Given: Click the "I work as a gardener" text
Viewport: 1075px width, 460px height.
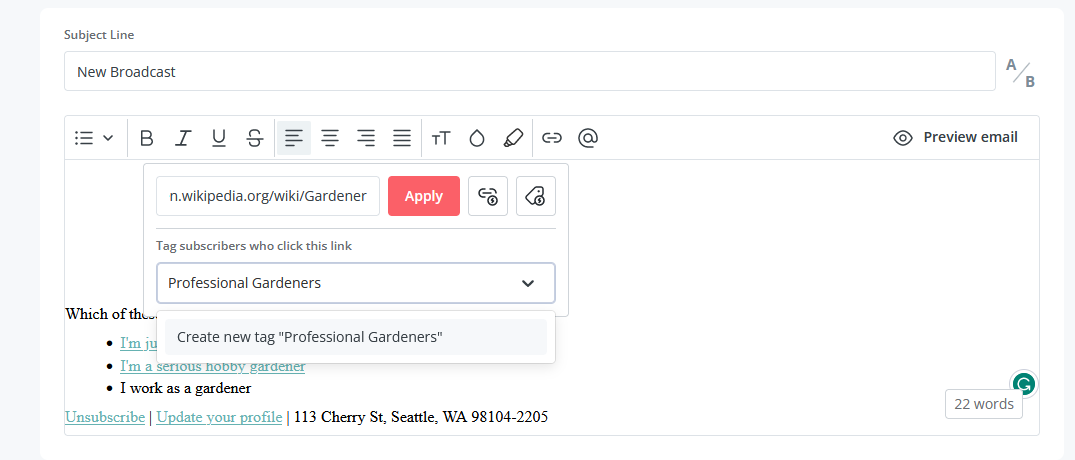Looking at the screenshot, I should click(185, 388).
